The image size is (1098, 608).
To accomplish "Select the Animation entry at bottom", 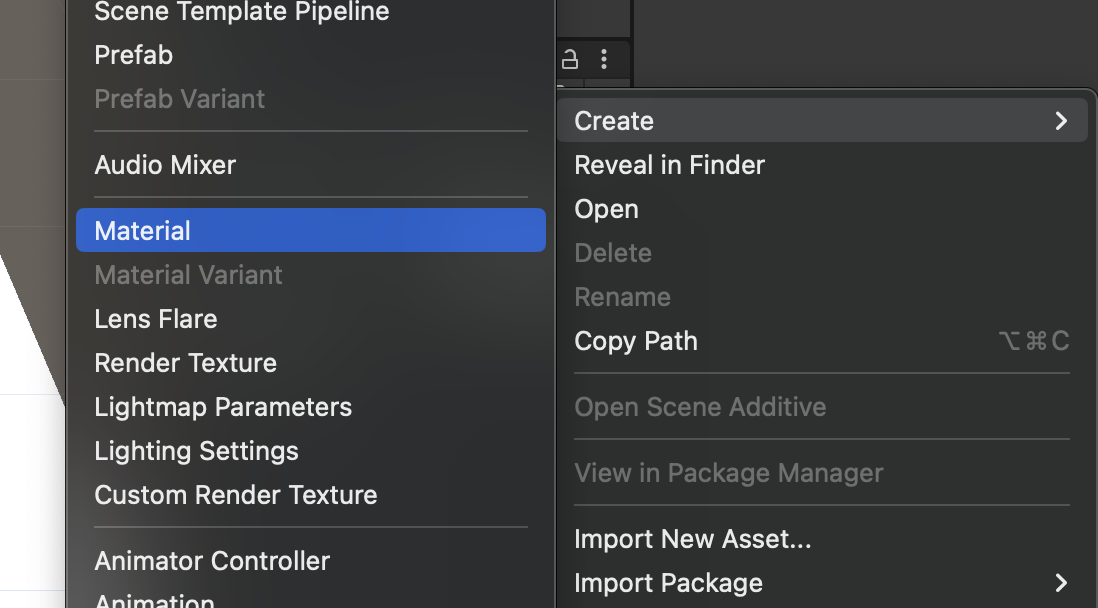I will 155,600.
